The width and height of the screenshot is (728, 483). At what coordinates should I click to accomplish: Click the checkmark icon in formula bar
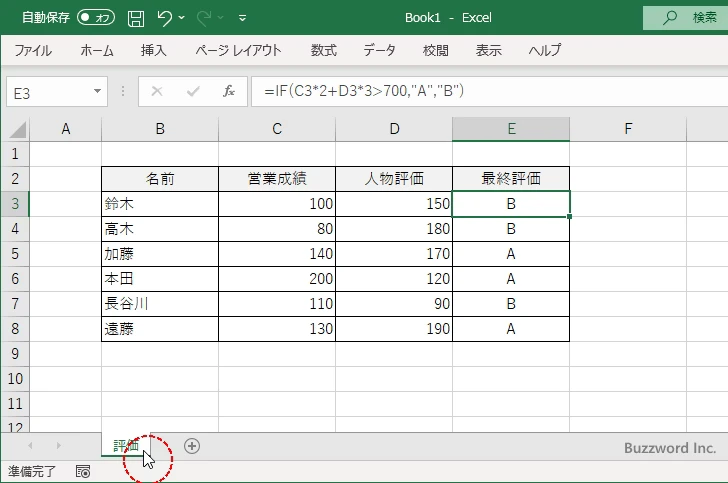tap(193, 91)
